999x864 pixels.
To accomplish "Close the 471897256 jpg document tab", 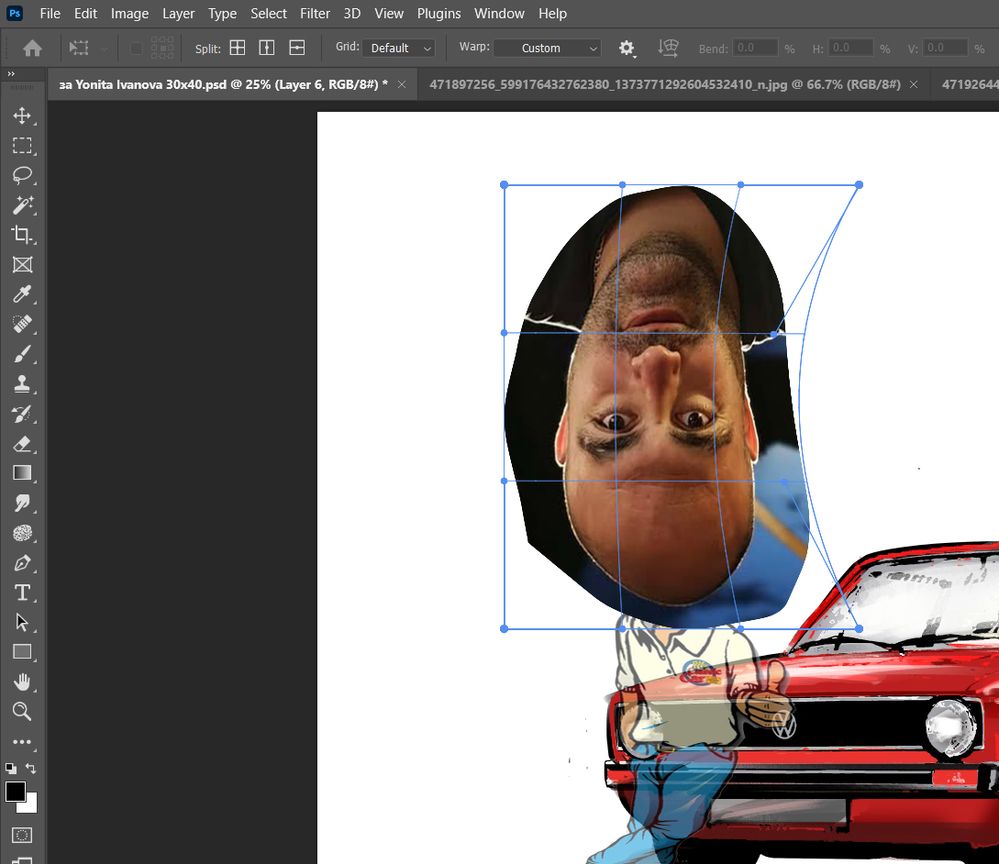I will tap(914, 85).
